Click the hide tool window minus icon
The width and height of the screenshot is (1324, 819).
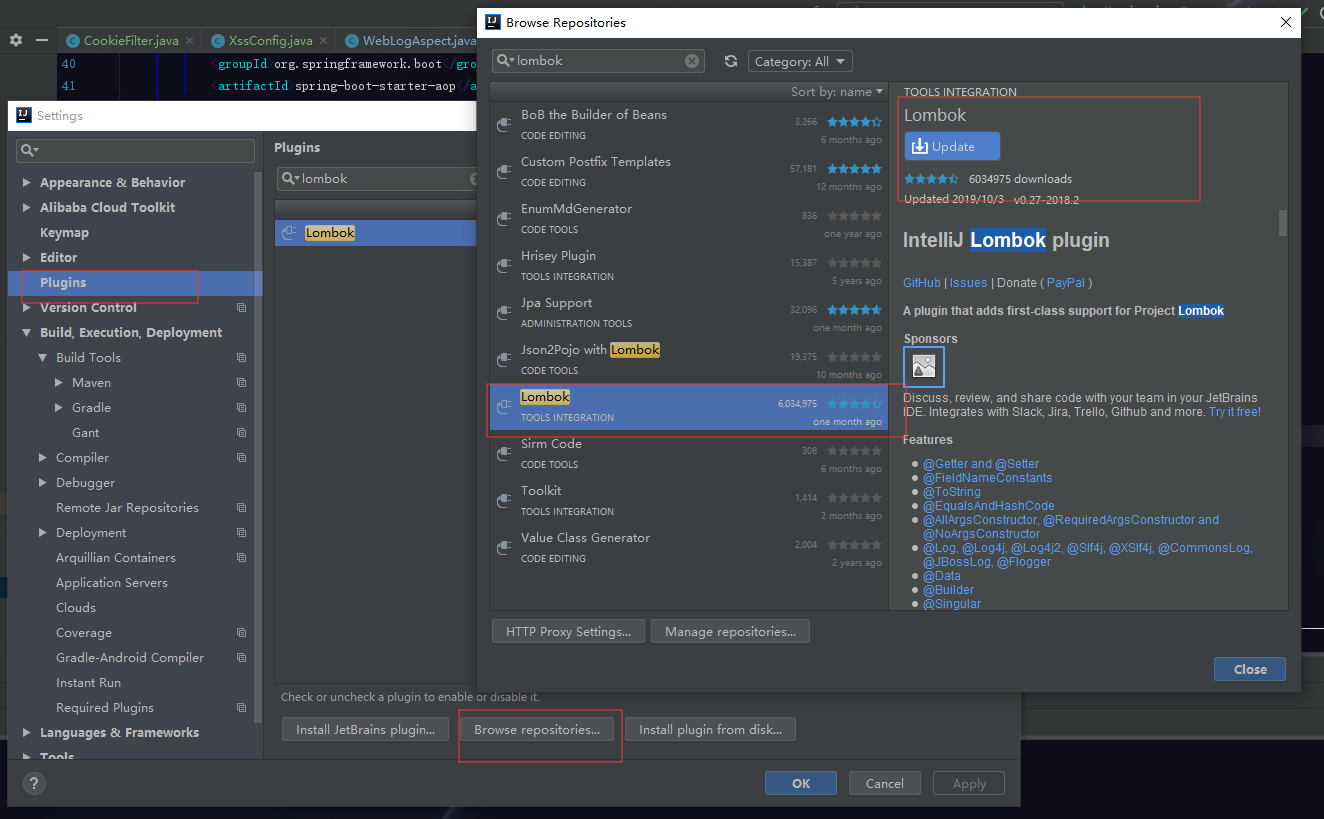(x=42, y=40)
